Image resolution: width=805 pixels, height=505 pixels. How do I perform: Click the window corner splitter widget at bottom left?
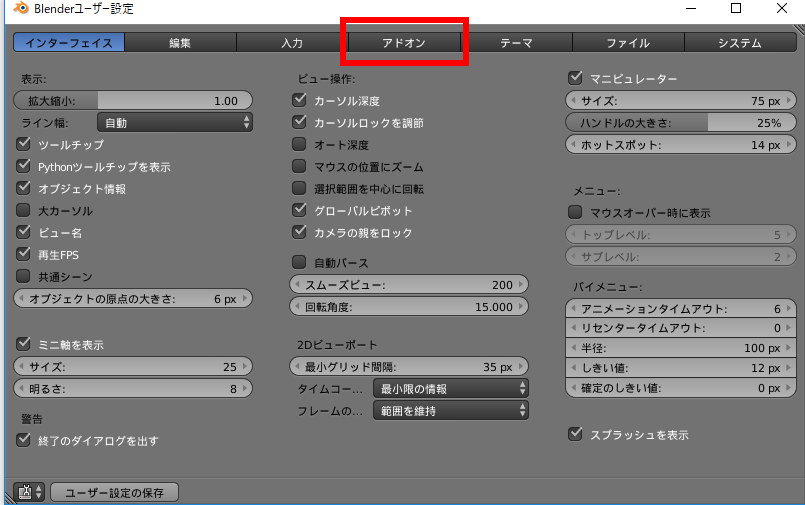[10, 499]
